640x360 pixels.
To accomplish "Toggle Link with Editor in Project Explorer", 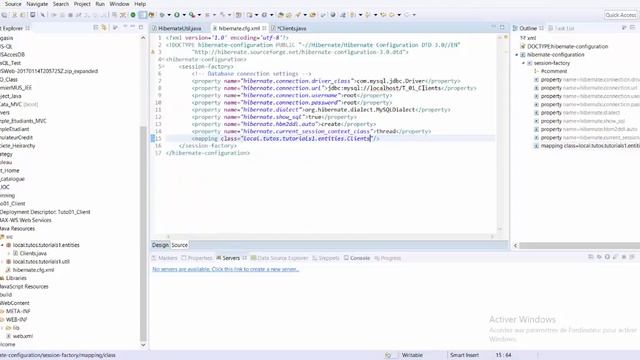I will 104,28.
